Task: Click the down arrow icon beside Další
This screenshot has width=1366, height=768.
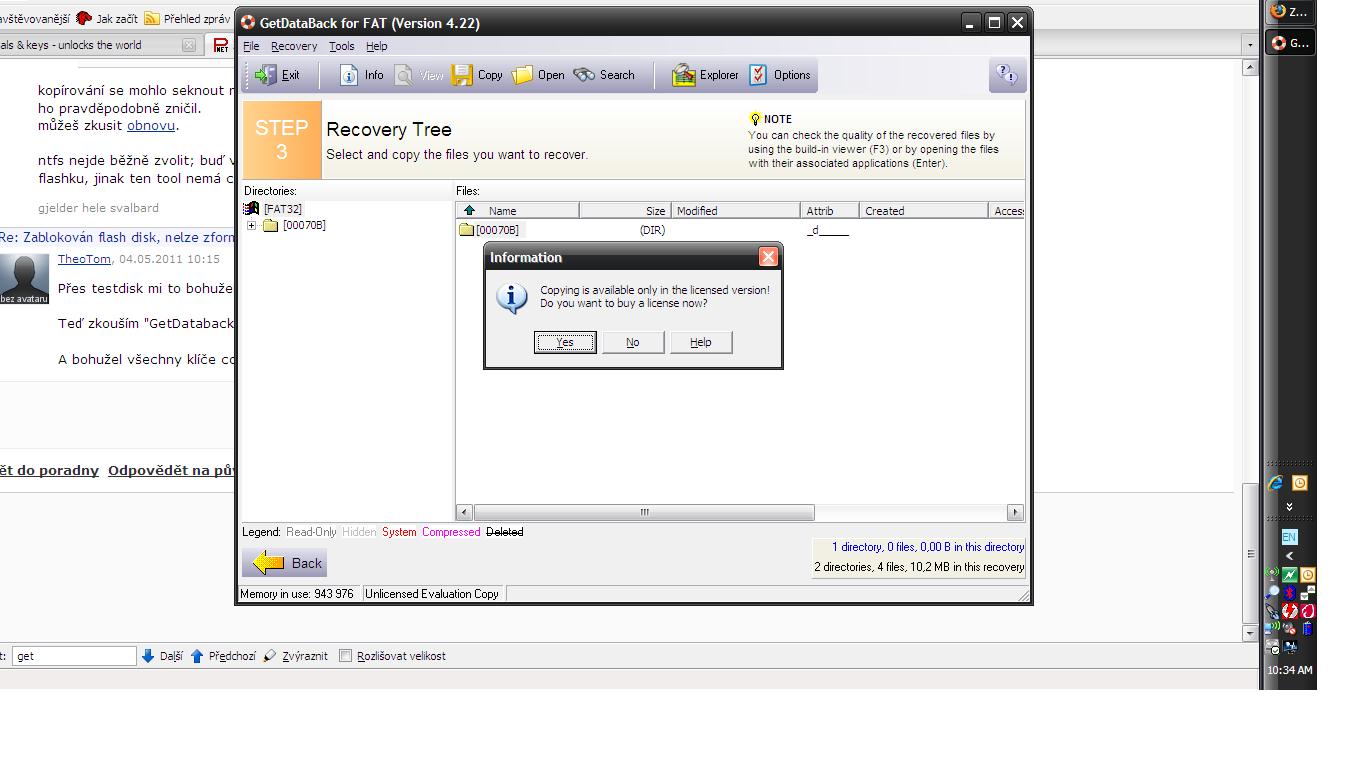Action: [x=148, y=656]
